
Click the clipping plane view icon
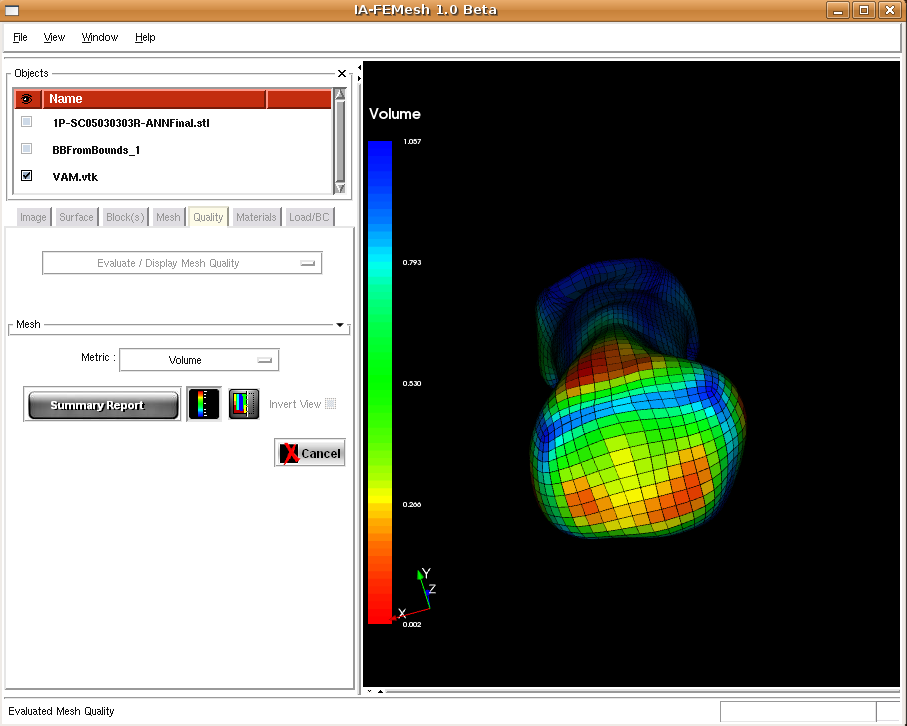tap(244, 404)
